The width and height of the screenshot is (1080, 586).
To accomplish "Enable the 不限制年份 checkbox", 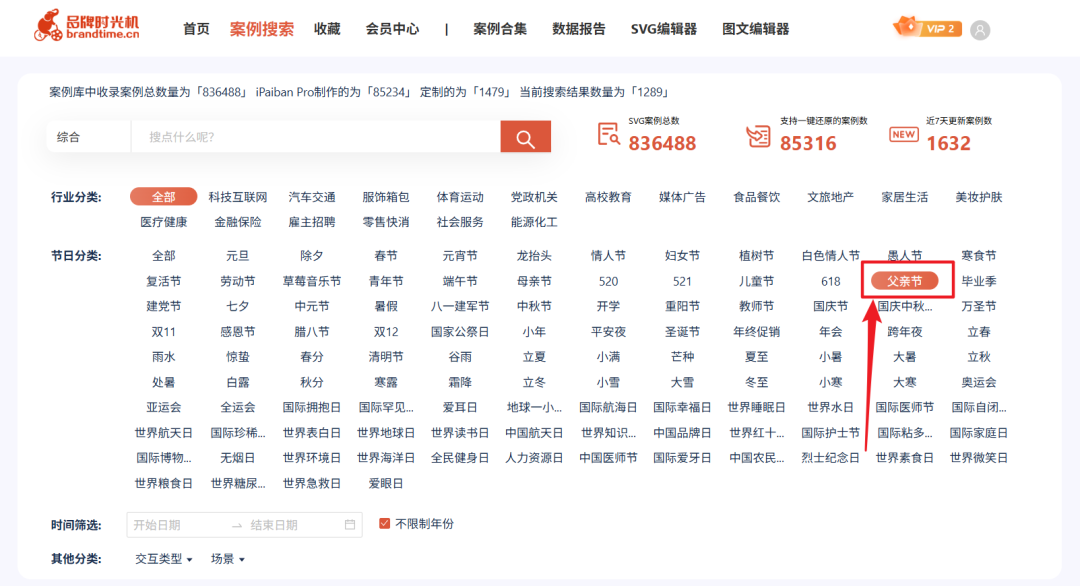I will pyautogui.click(x=383, y=522).
